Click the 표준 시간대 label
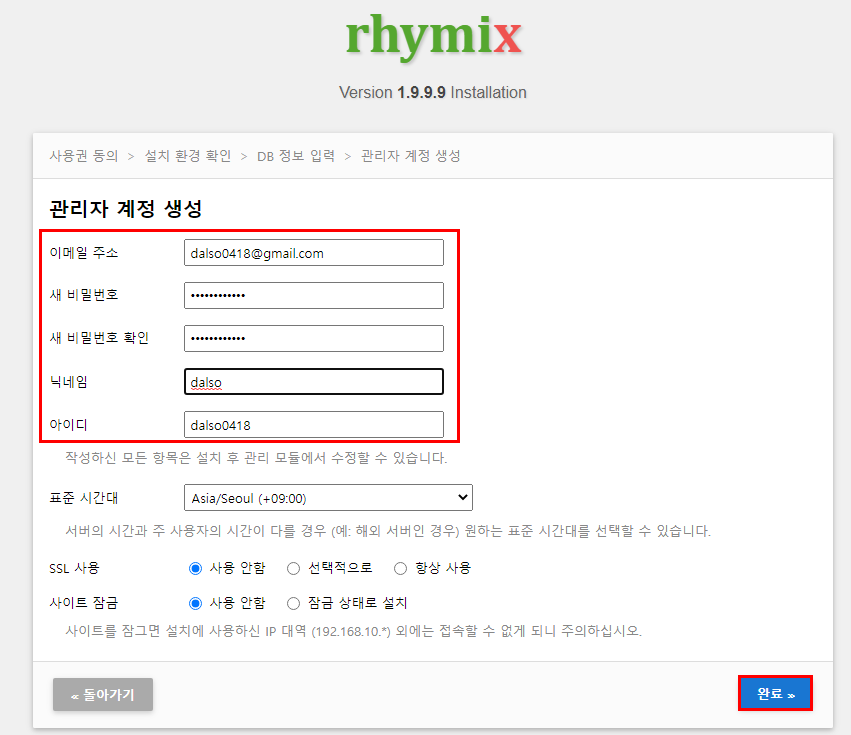This screenshot has width=851, height=735. [84, 498]
